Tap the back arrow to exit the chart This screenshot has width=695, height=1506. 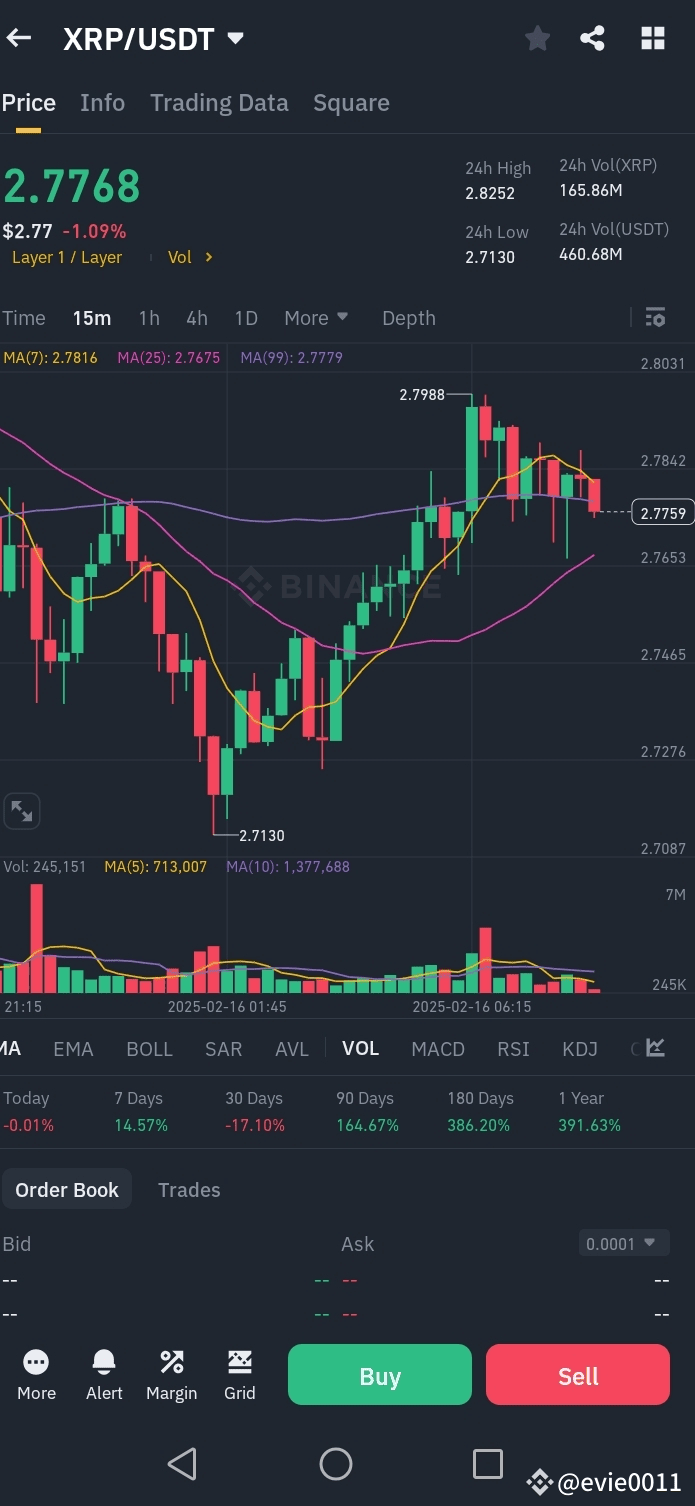18,37
